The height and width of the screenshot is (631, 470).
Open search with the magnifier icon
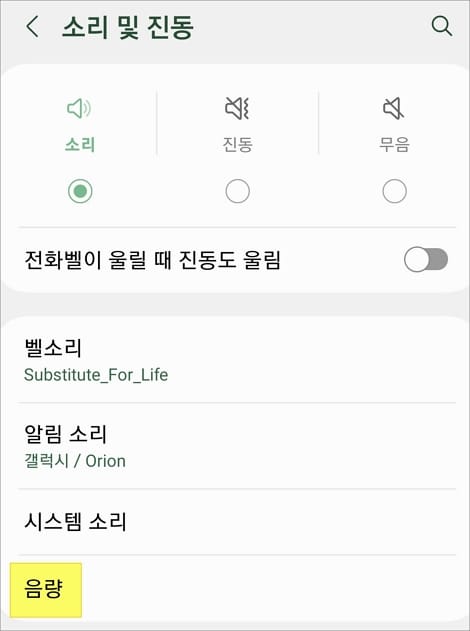(x=441, y=27)
